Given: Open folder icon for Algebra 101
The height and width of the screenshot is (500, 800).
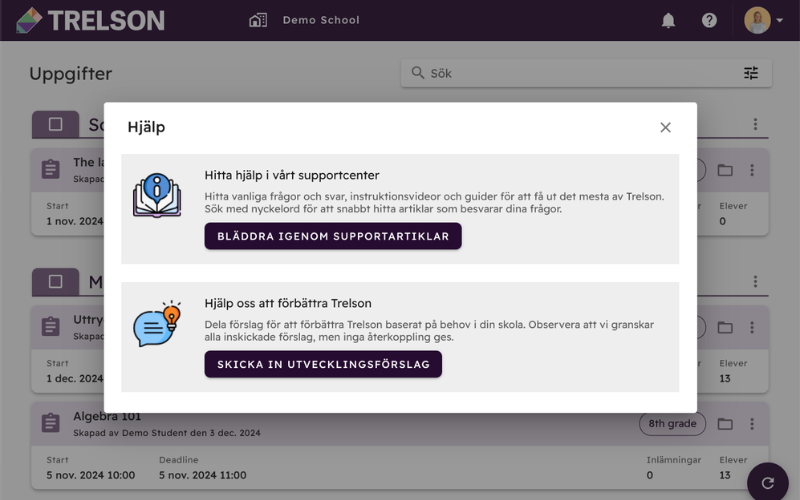Looking at the screenshot, I should [x=724, y=423].
